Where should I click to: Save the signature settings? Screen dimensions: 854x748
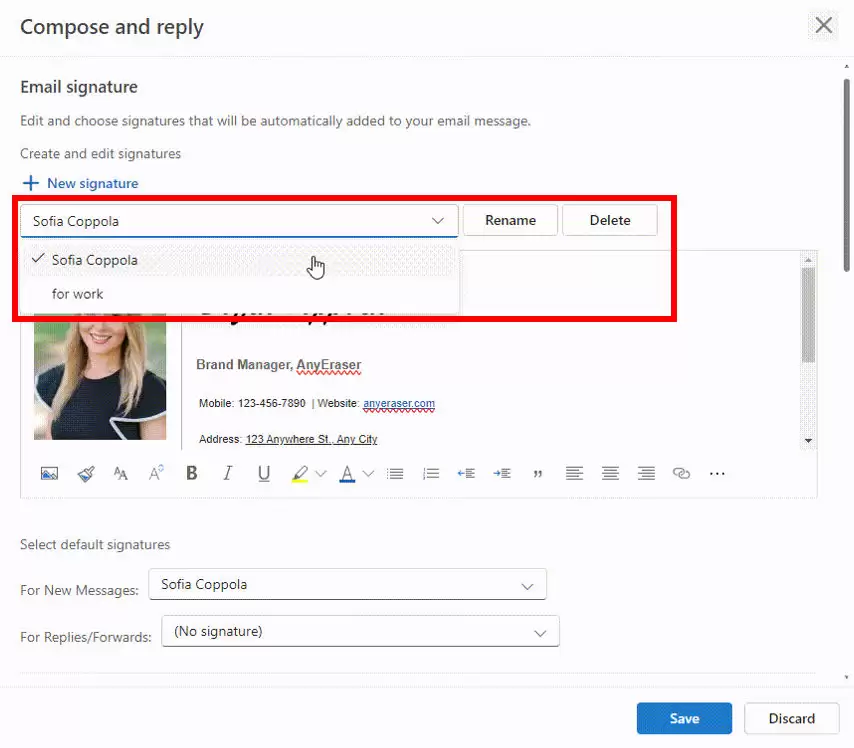pyautogui.click(x=684, y=718)
